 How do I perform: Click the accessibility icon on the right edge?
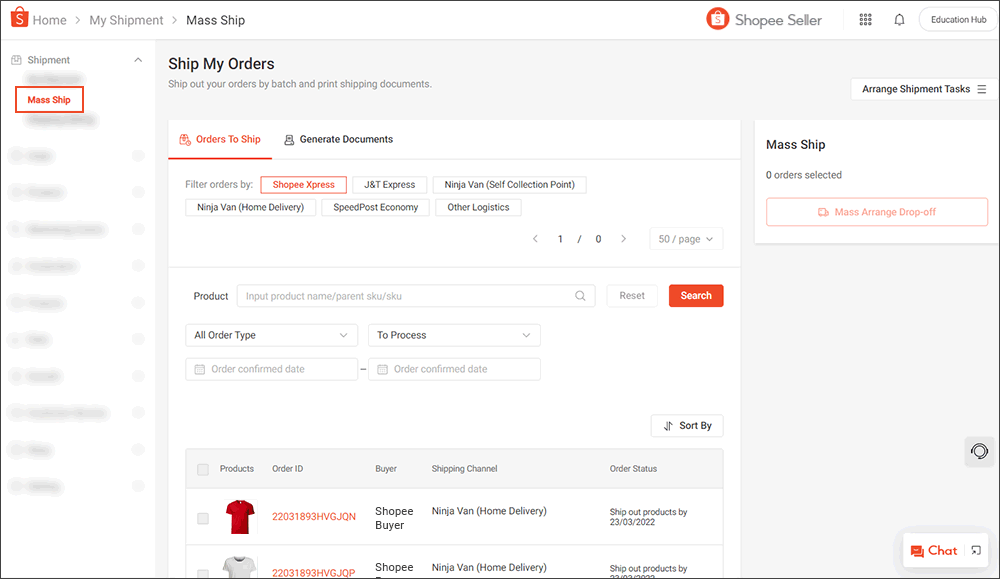979,452
